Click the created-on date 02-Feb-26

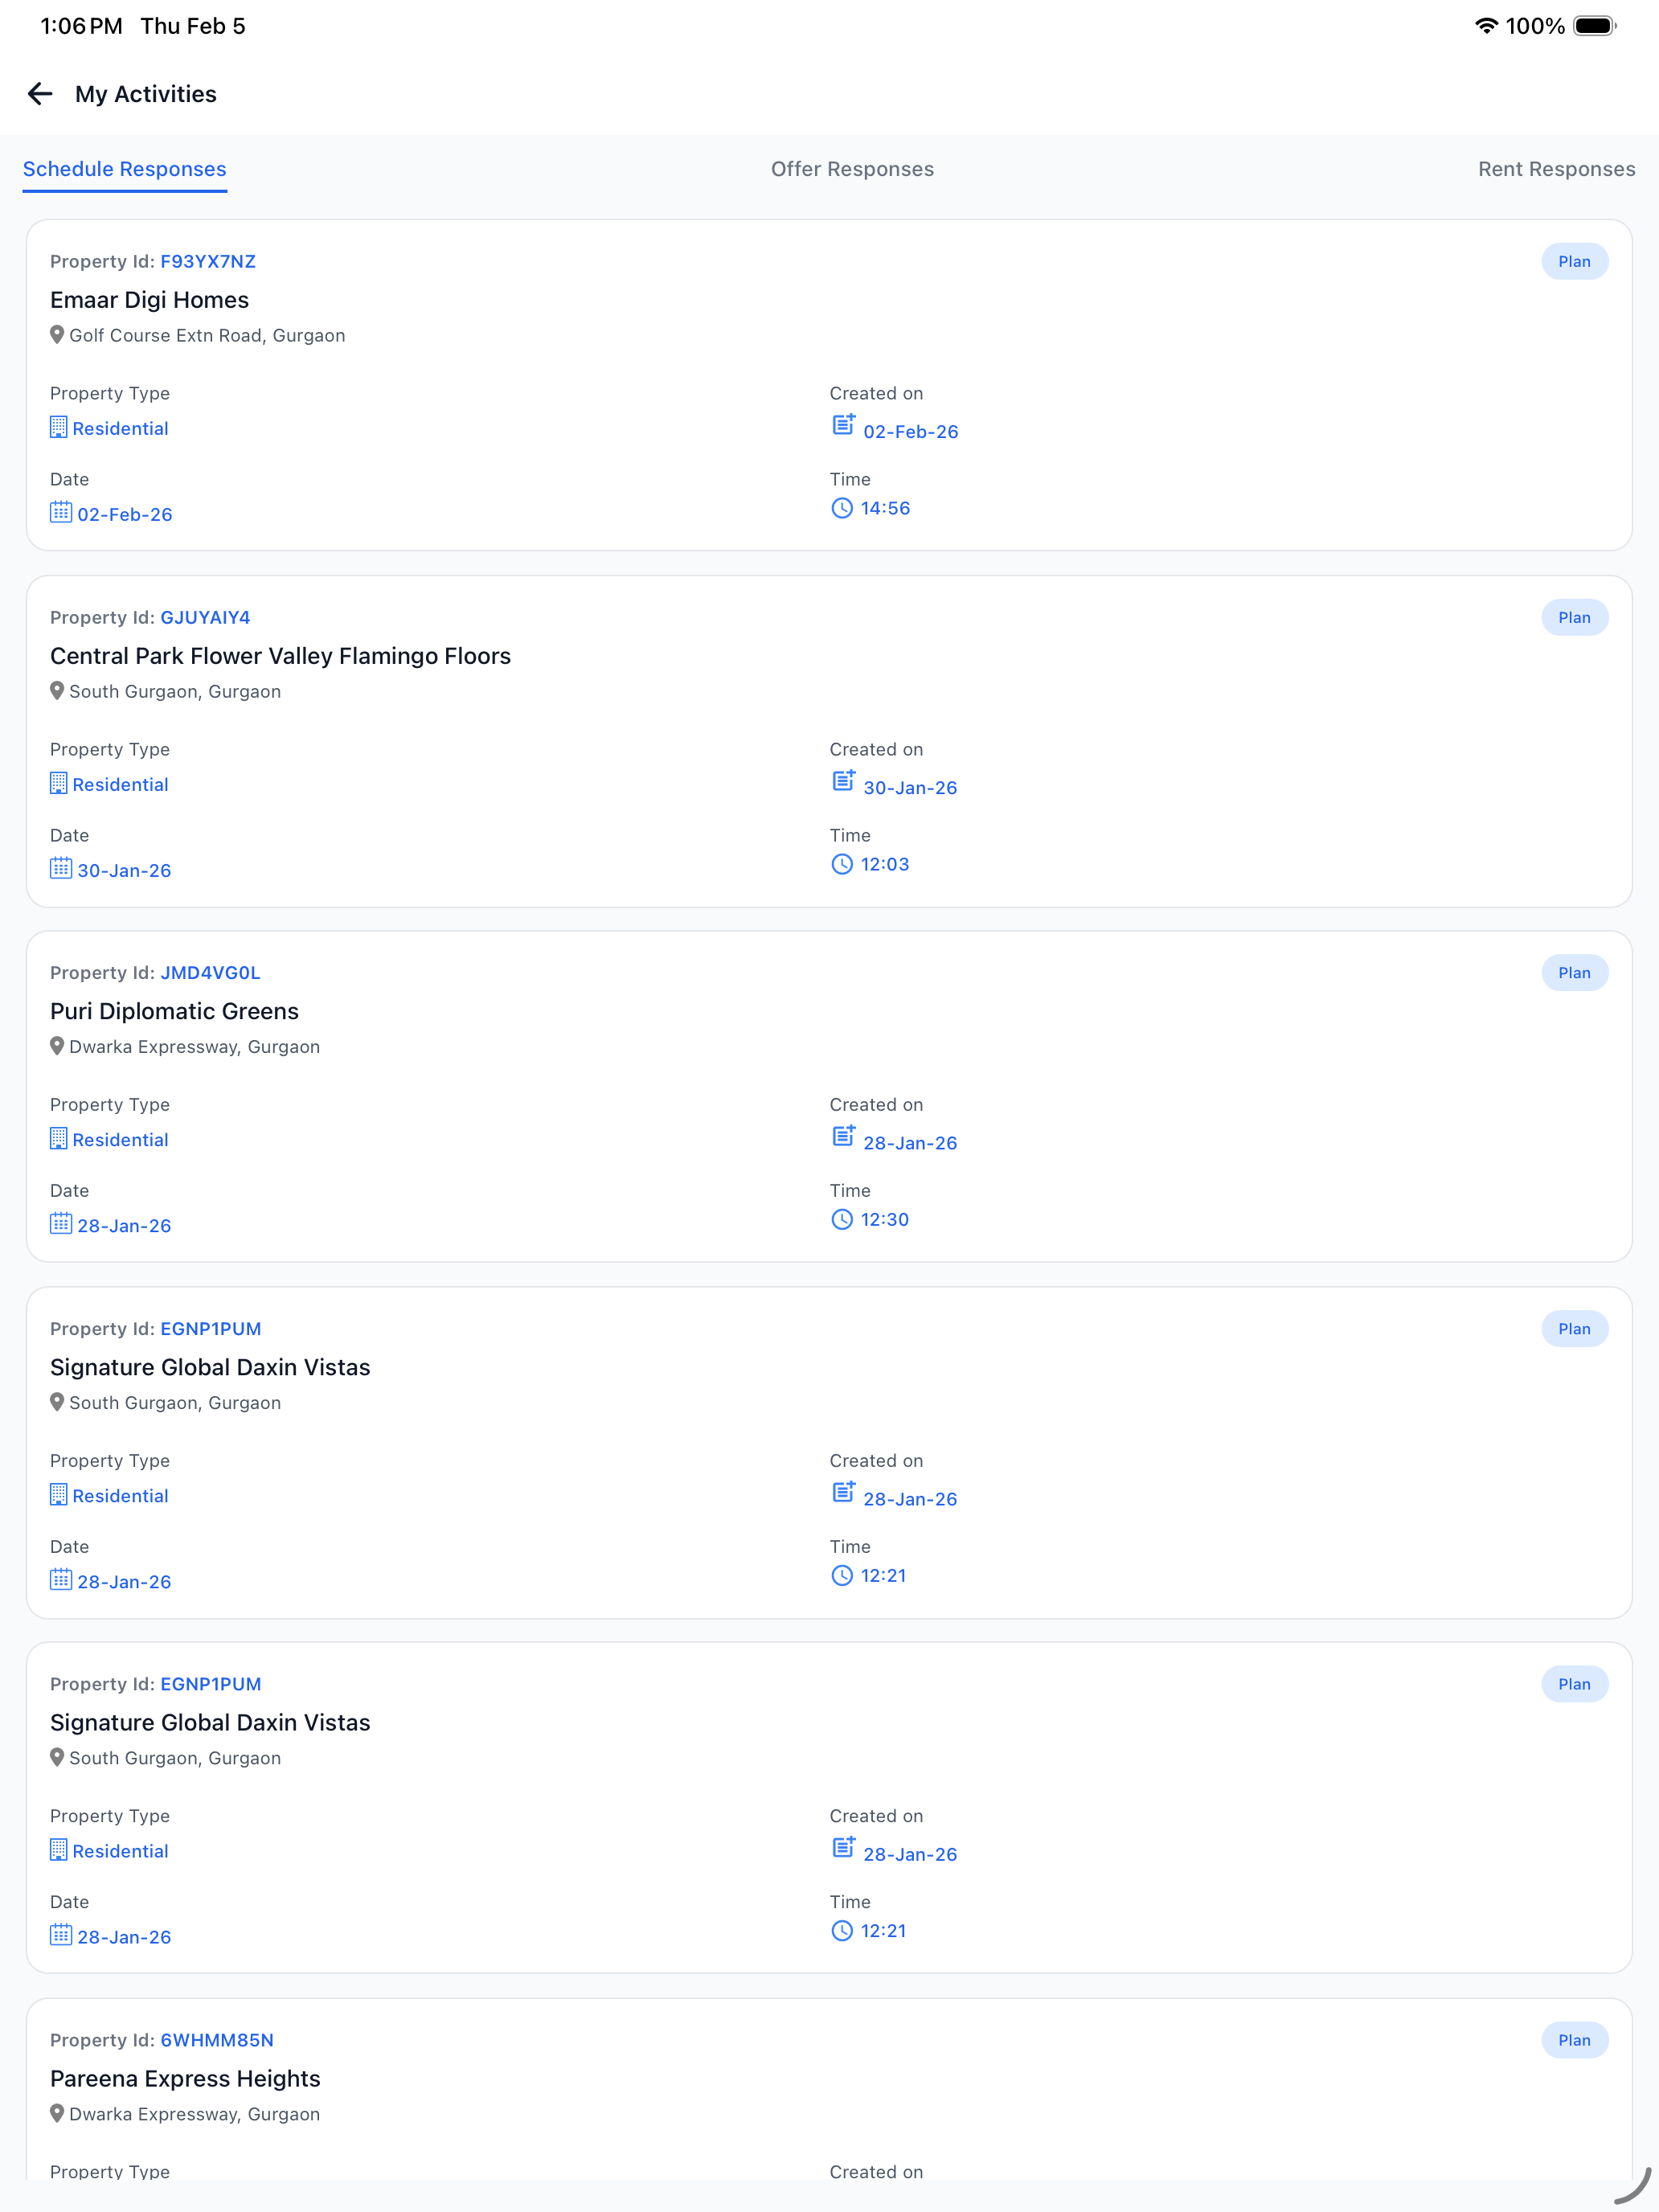click(x=910, y=432)
